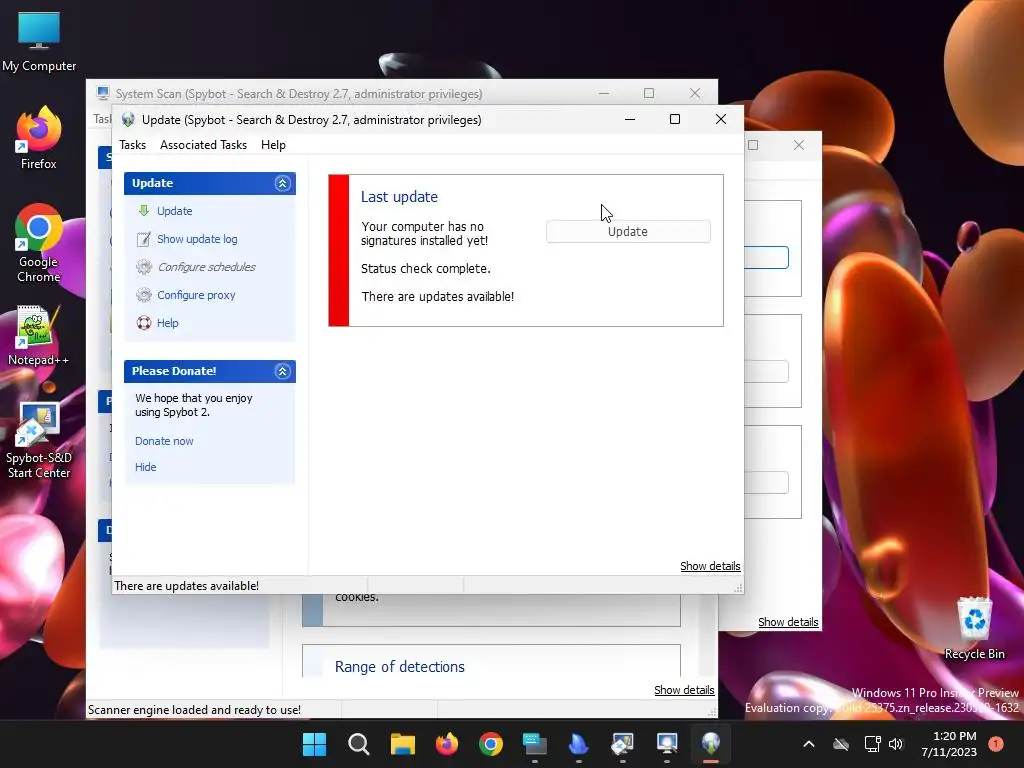Screen dimensions: 1024x768
Task: Open the Associated Tasks menu
Action: pyautogui.click(x=203, y=145)
